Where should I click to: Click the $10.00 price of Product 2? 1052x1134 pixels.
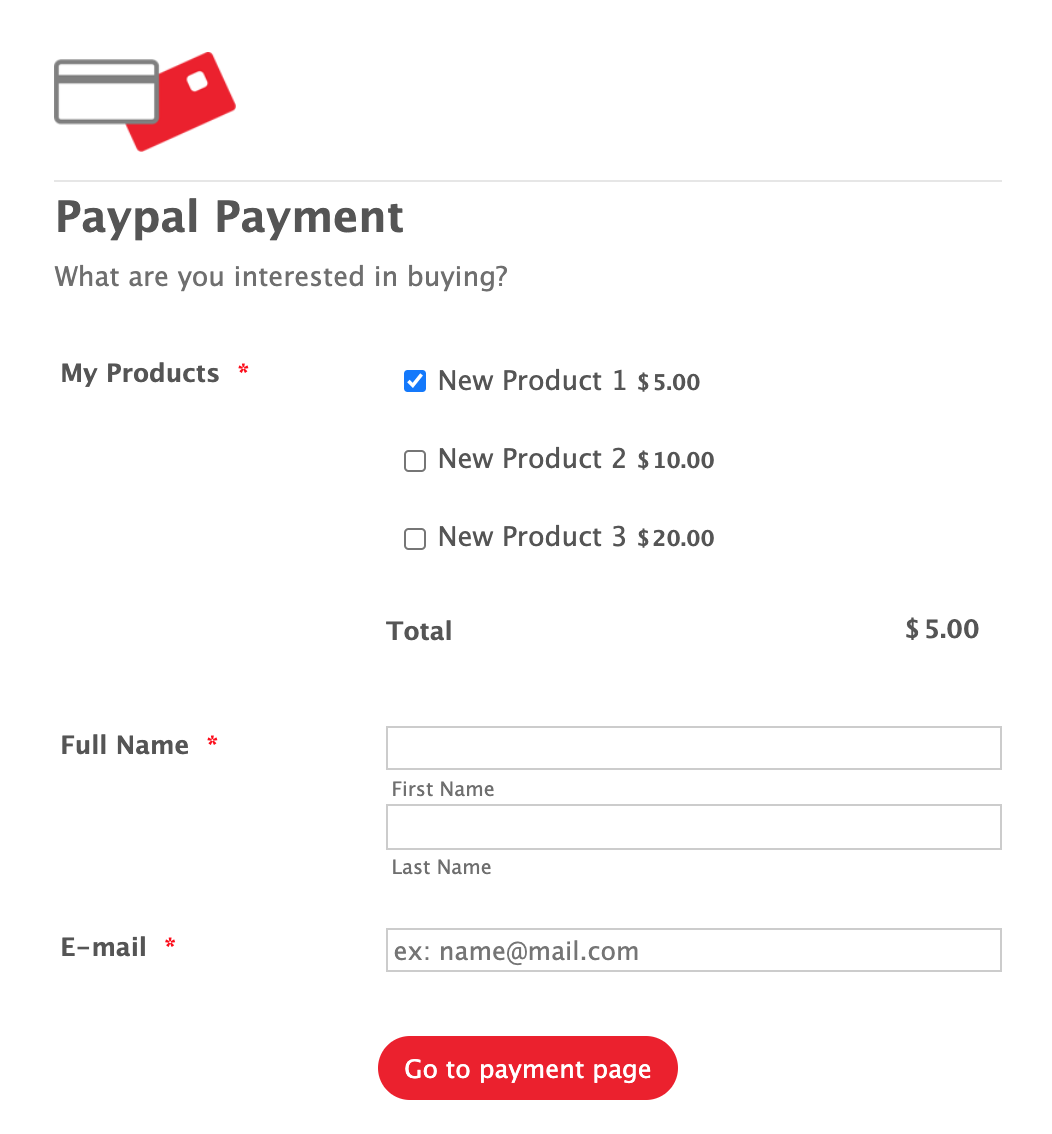coord(676,460)
